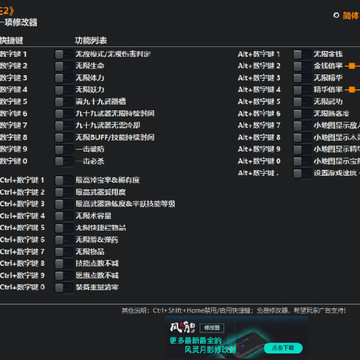360x360 pixels.
Task: Toggle the Alt+数字键 1 money switch
Action: point(302,54)
